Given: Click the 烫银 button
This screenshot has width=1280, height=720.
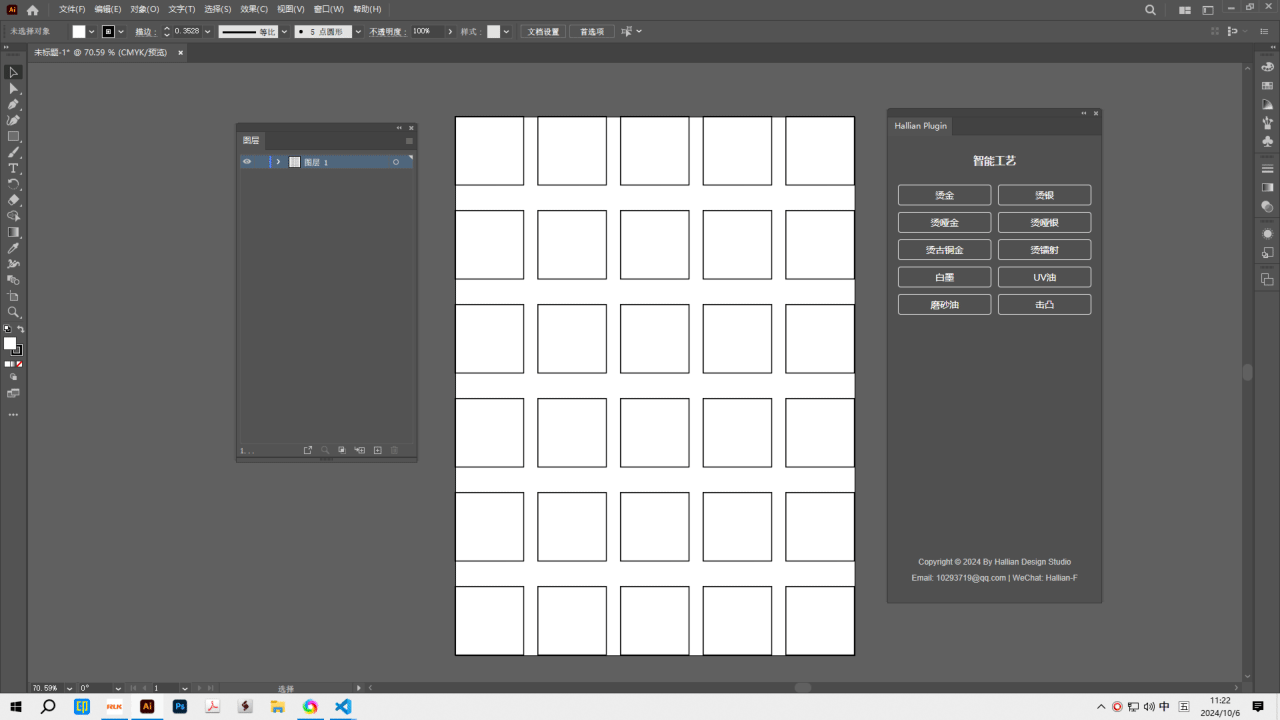Looking at the screenshot, I should 1044,195.
